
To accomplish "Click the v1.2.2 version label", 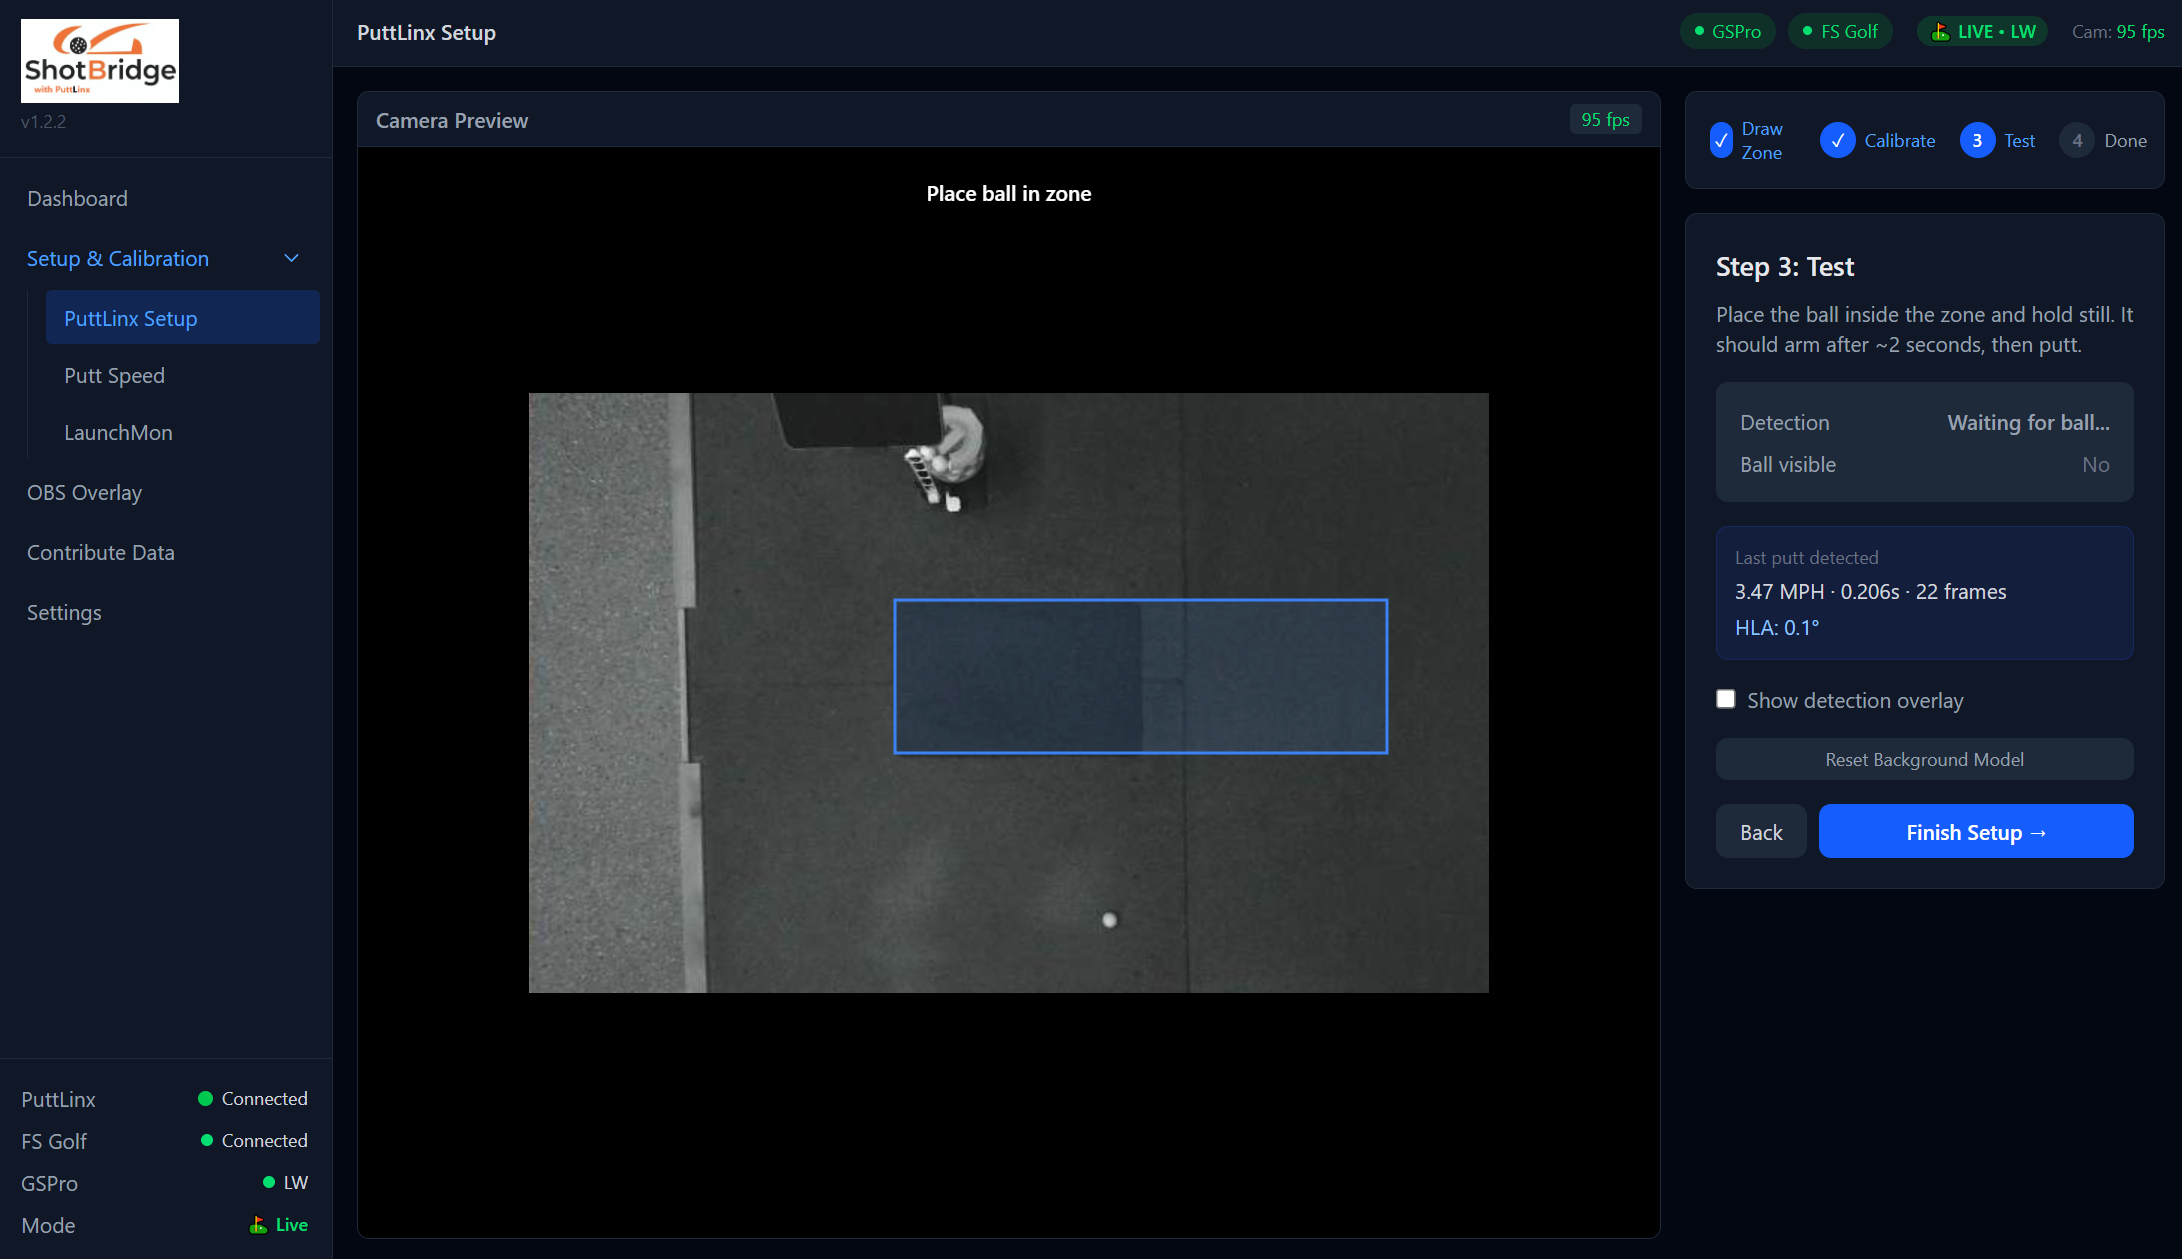I will coord(43,121).
